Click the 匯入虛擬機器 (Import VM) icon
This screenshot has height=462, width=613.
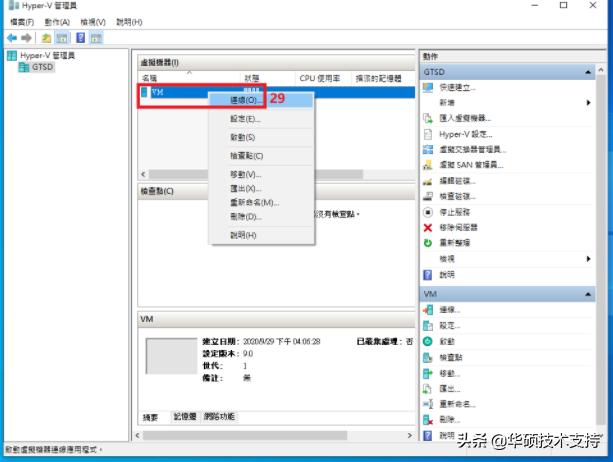tap(428, 118)
